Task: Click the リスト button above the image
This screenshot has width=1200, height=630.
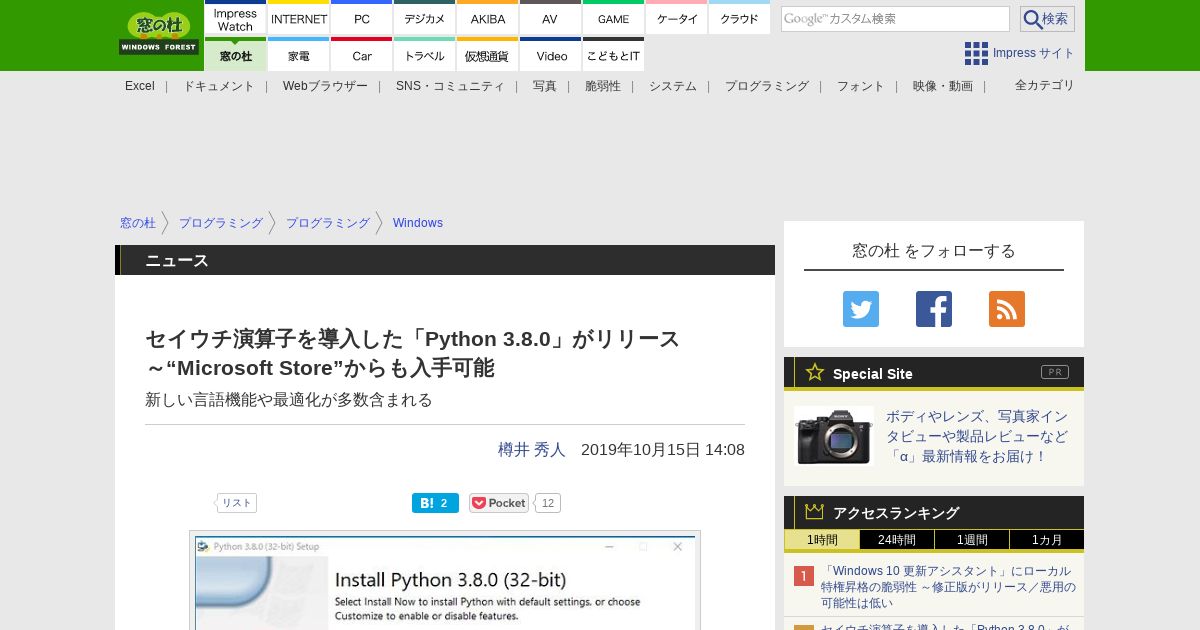Action: click(x=236, y=503)
